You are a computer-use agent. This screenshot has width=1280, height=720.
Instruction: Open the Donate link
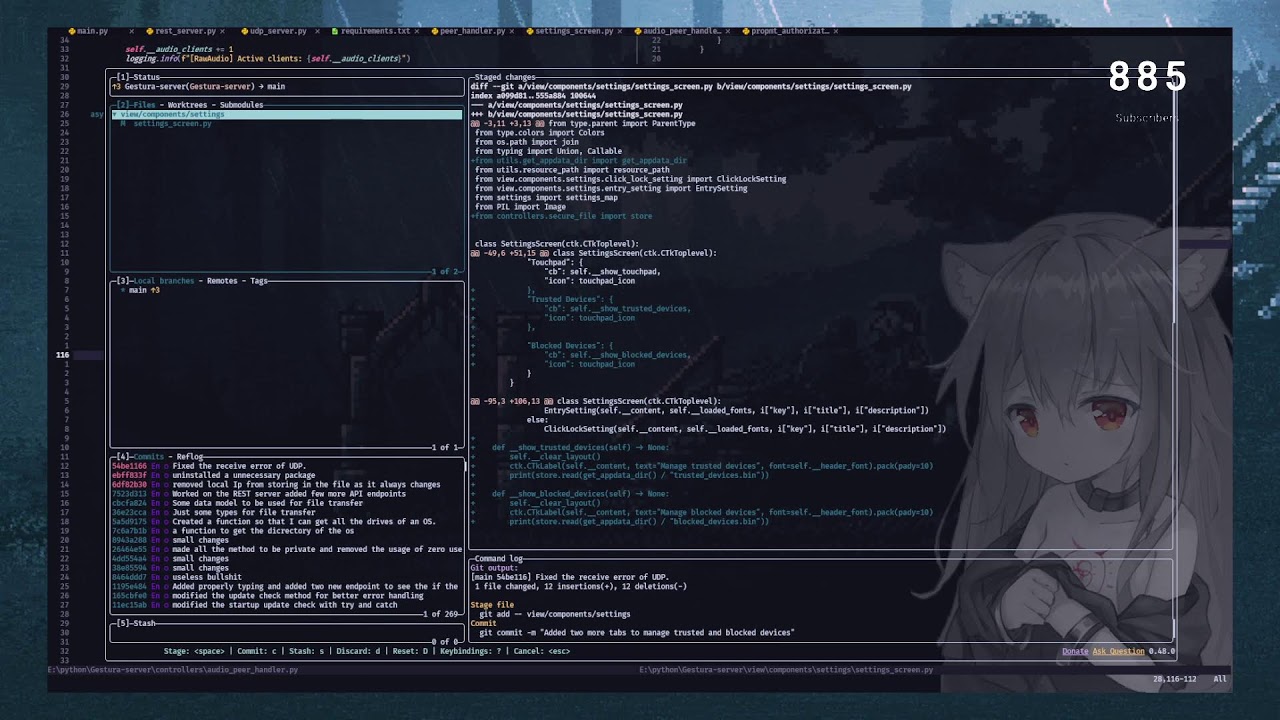pos(1075,651)
